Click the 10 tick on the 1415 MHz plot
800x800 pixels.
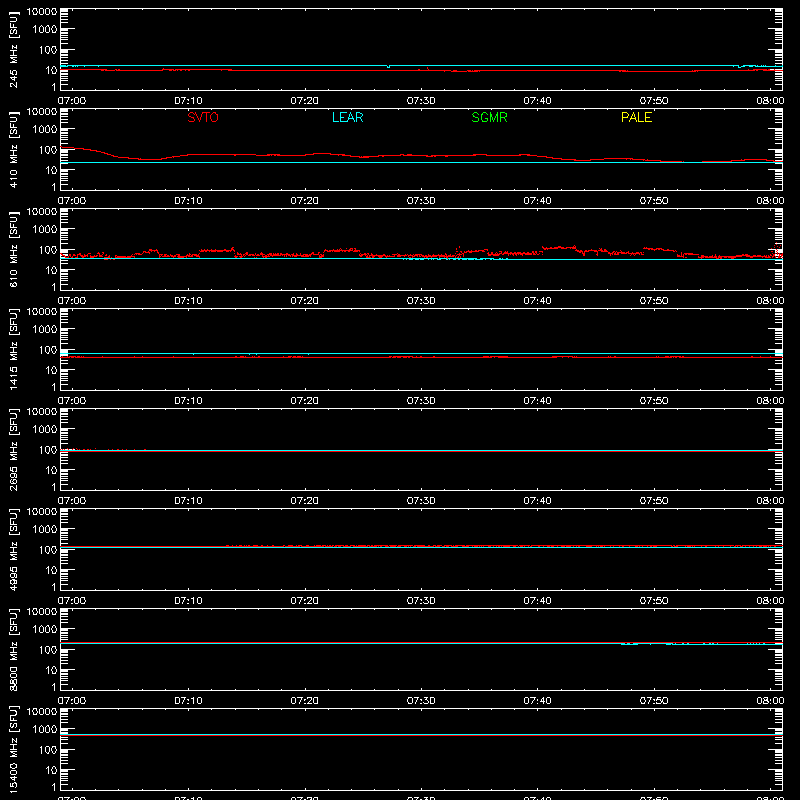click(x=51, y=370)
